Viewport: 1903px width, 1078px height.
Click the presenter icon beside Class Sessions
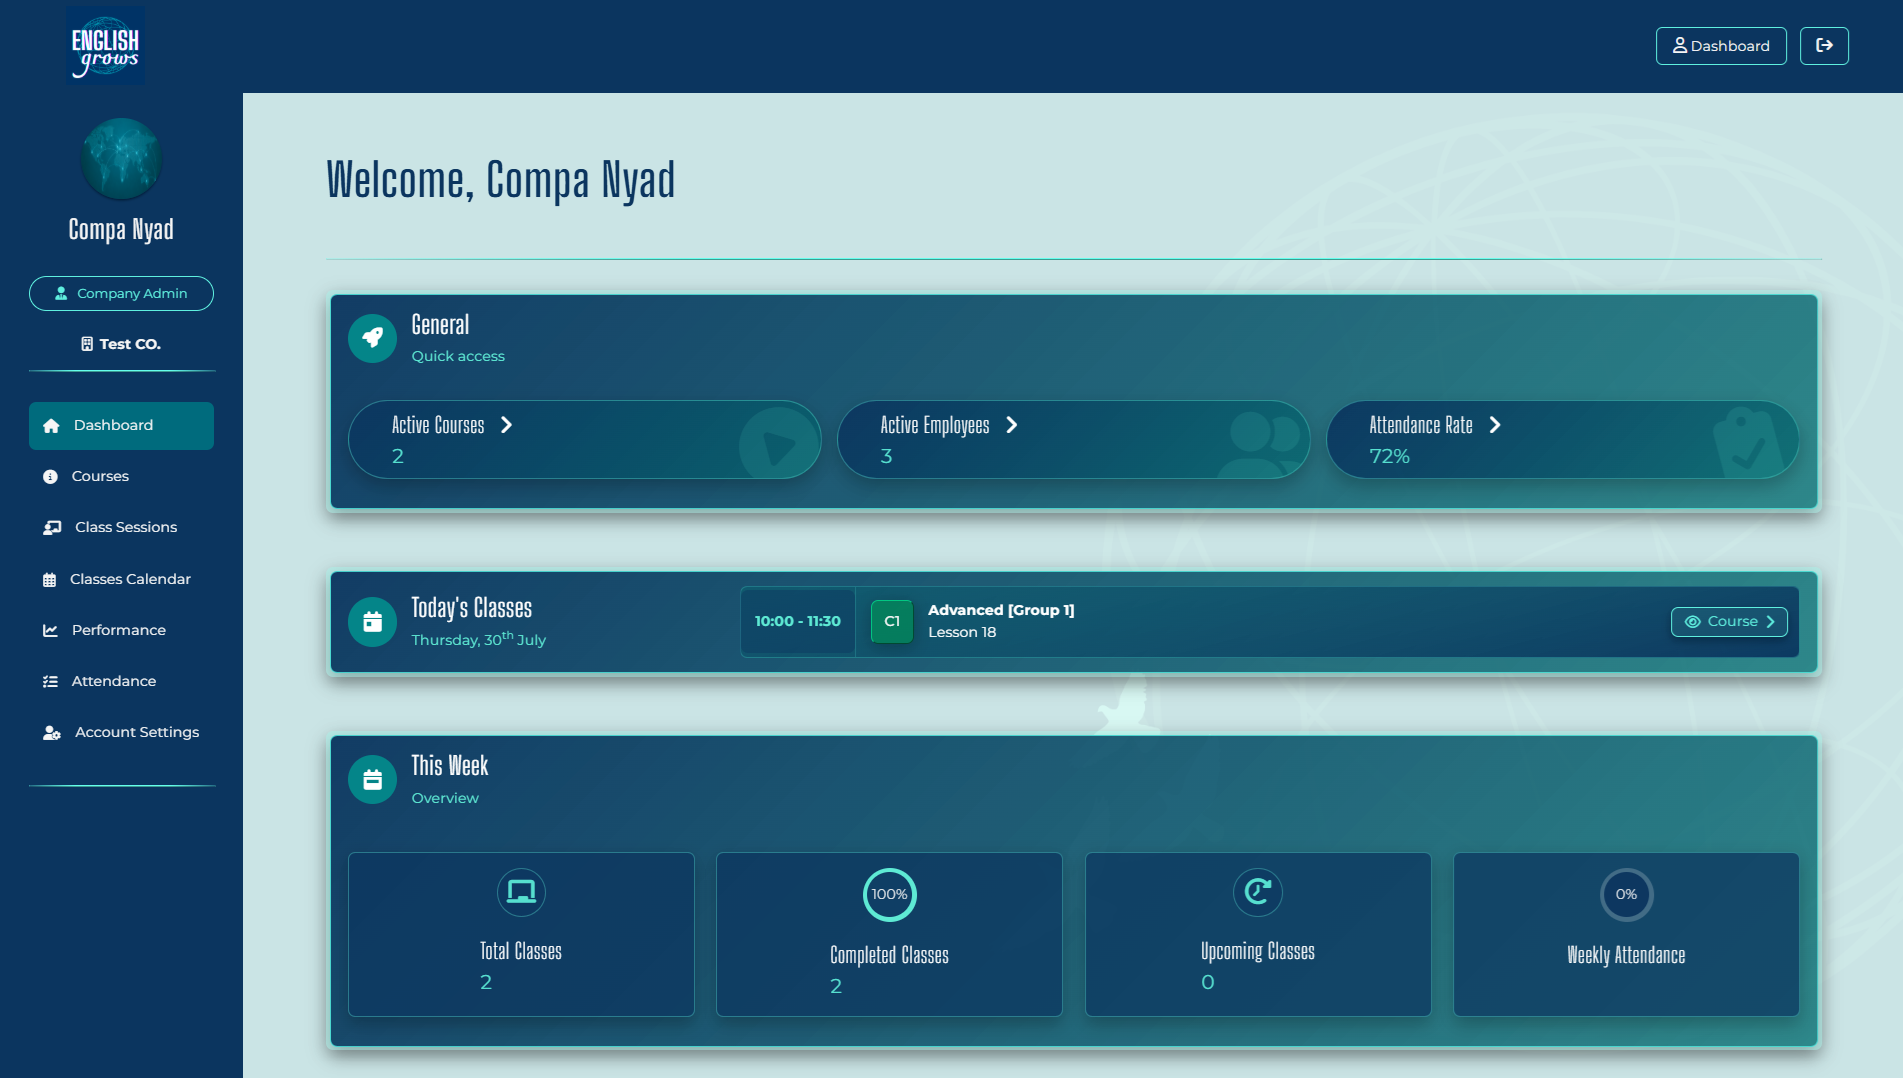tap(52, 528)
